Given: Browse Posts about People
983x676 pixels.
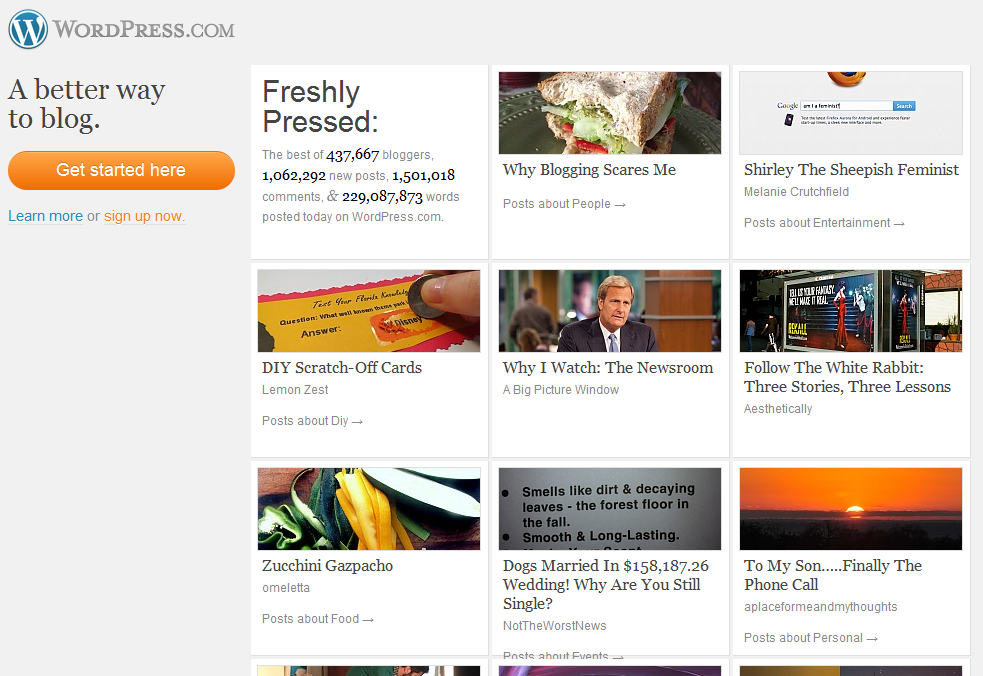Looking at the screenshot, I should coord(564,204).
